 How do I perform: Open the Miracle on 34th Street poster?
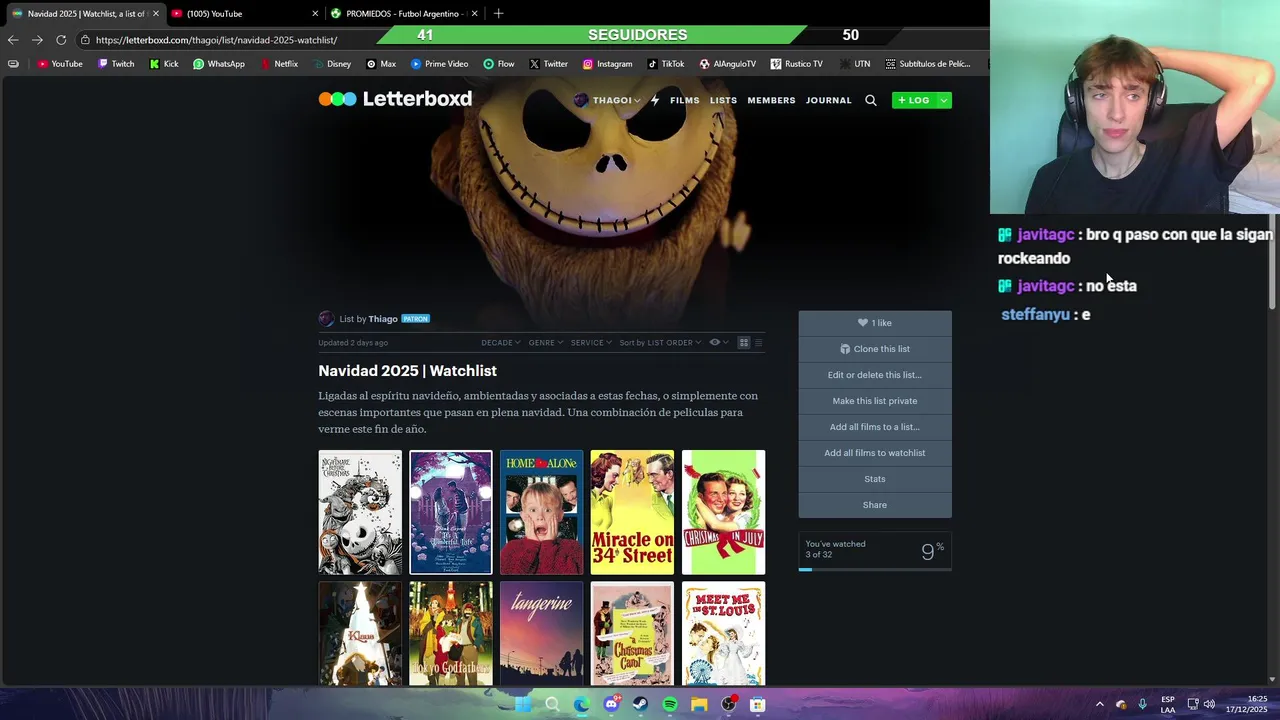point(632,512)
